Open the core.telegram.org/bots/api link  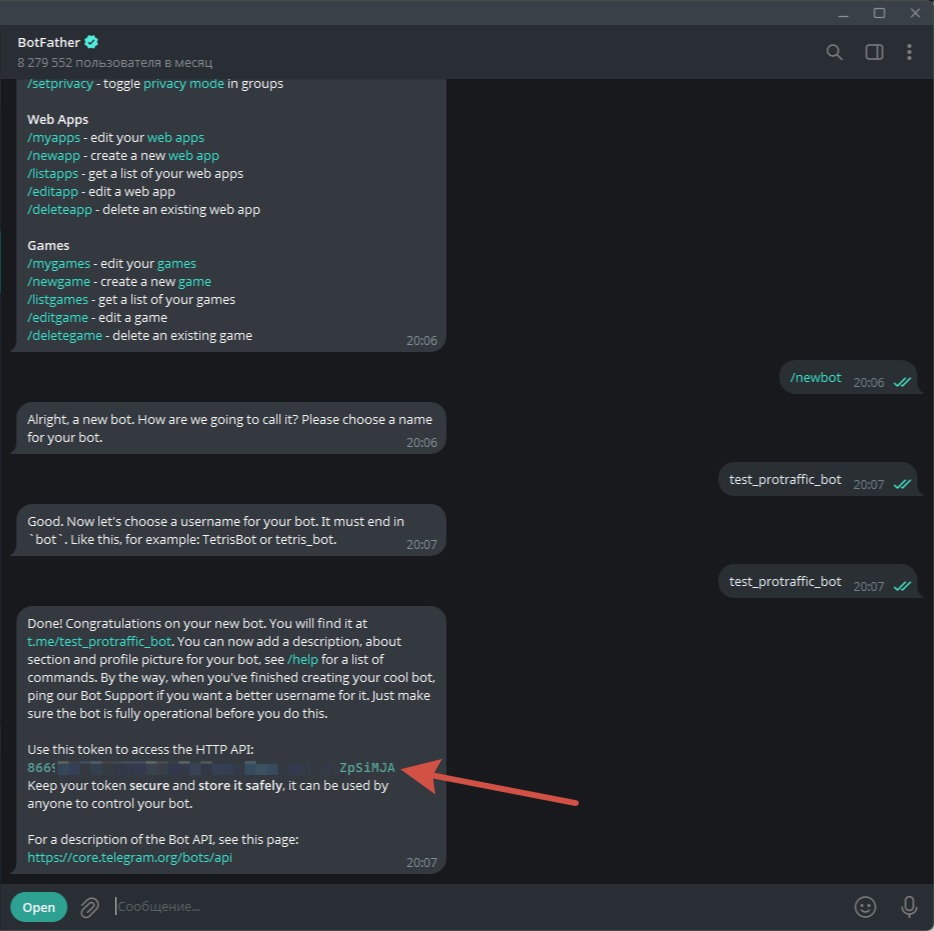point(130,858)
